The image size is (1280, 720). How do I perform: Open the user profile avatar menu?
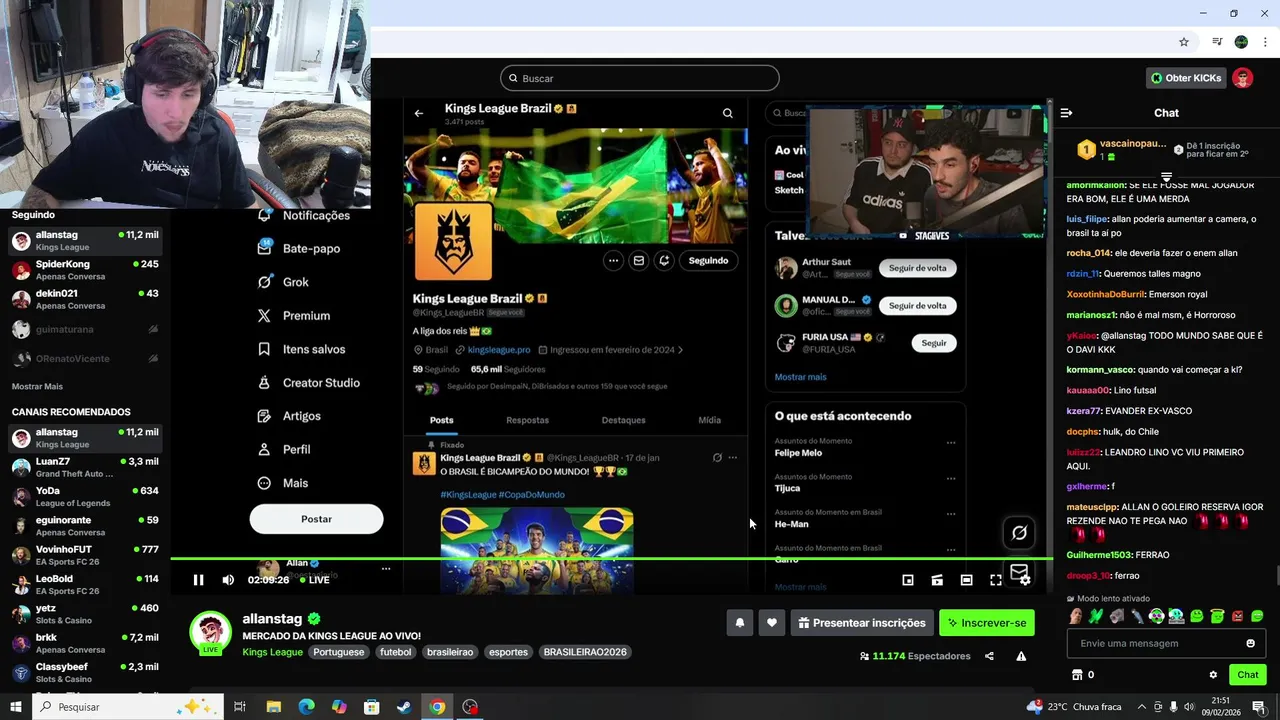[1242, 78]
